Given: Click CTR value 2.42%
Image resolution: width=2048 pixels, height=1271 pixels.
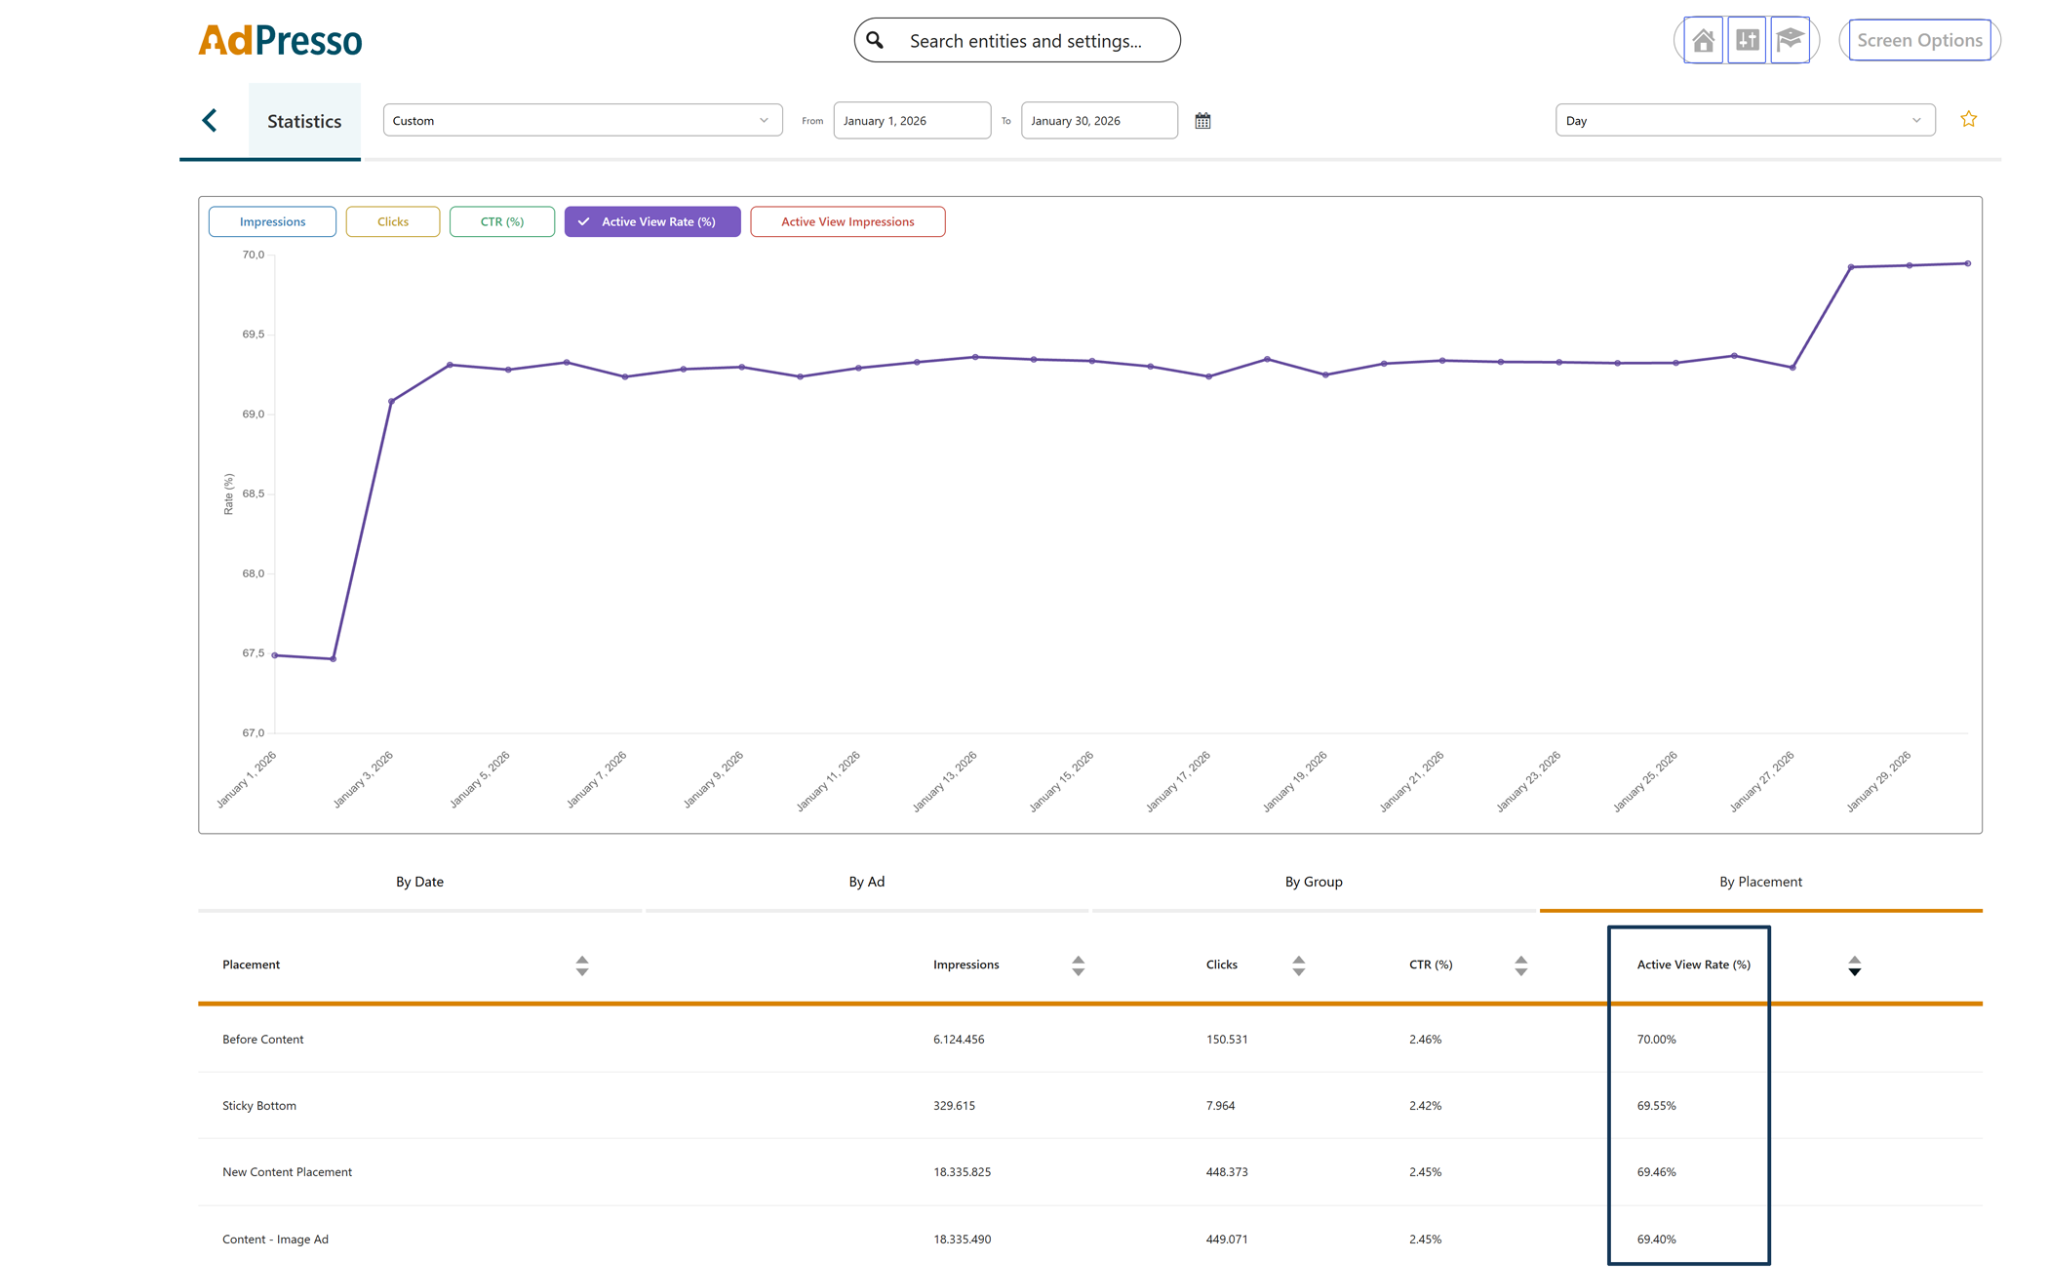Looking at the screenshot, I should click(1425, 1105).
